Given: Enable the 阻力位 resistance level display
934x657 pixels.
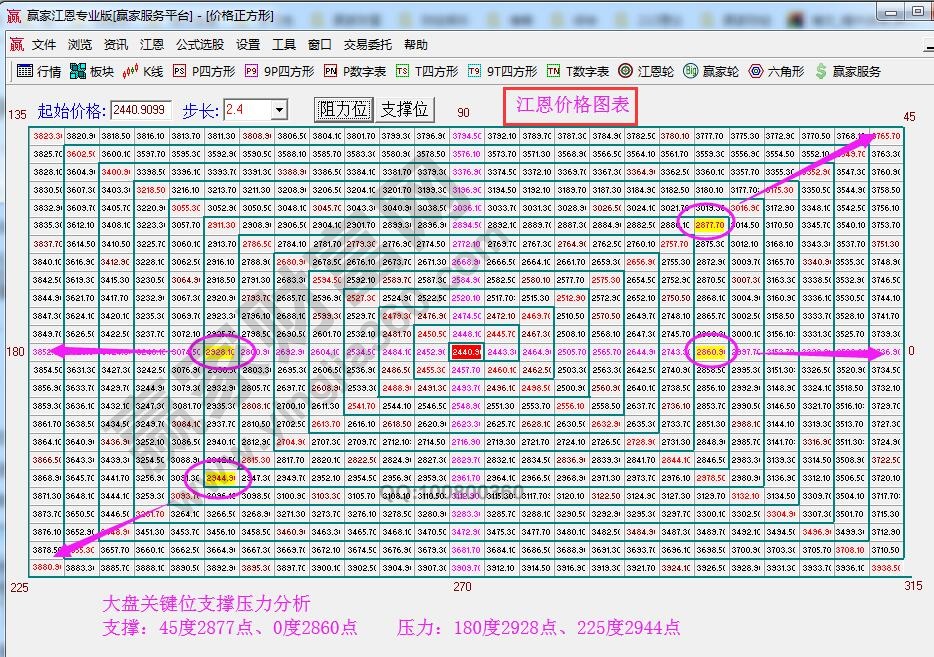Looking at the screenshot, I should point(342,108).
